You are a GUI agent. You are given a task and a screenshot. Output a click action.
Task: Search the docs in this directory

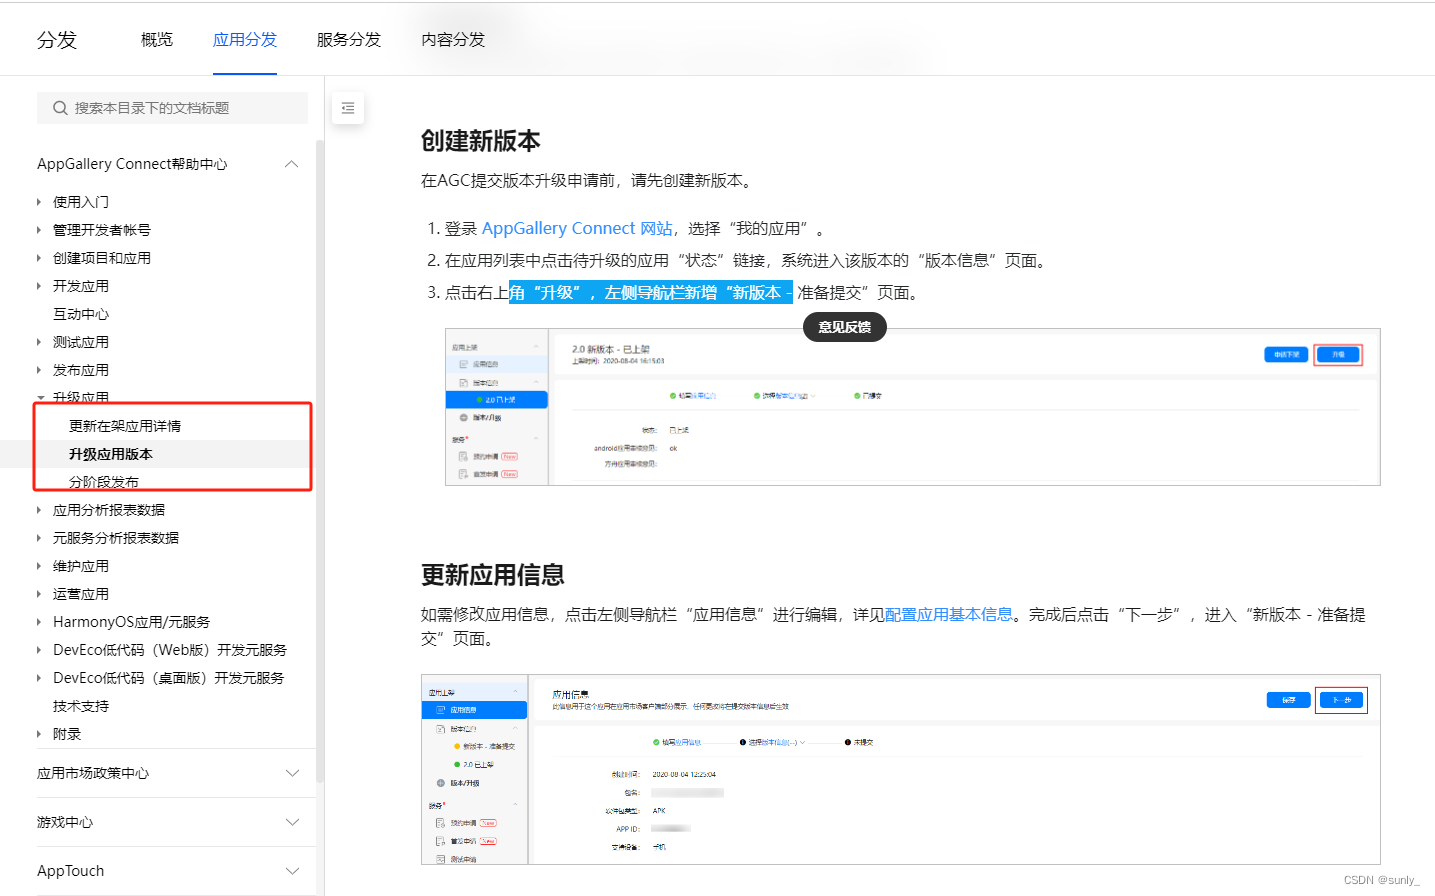pos(172,108)
